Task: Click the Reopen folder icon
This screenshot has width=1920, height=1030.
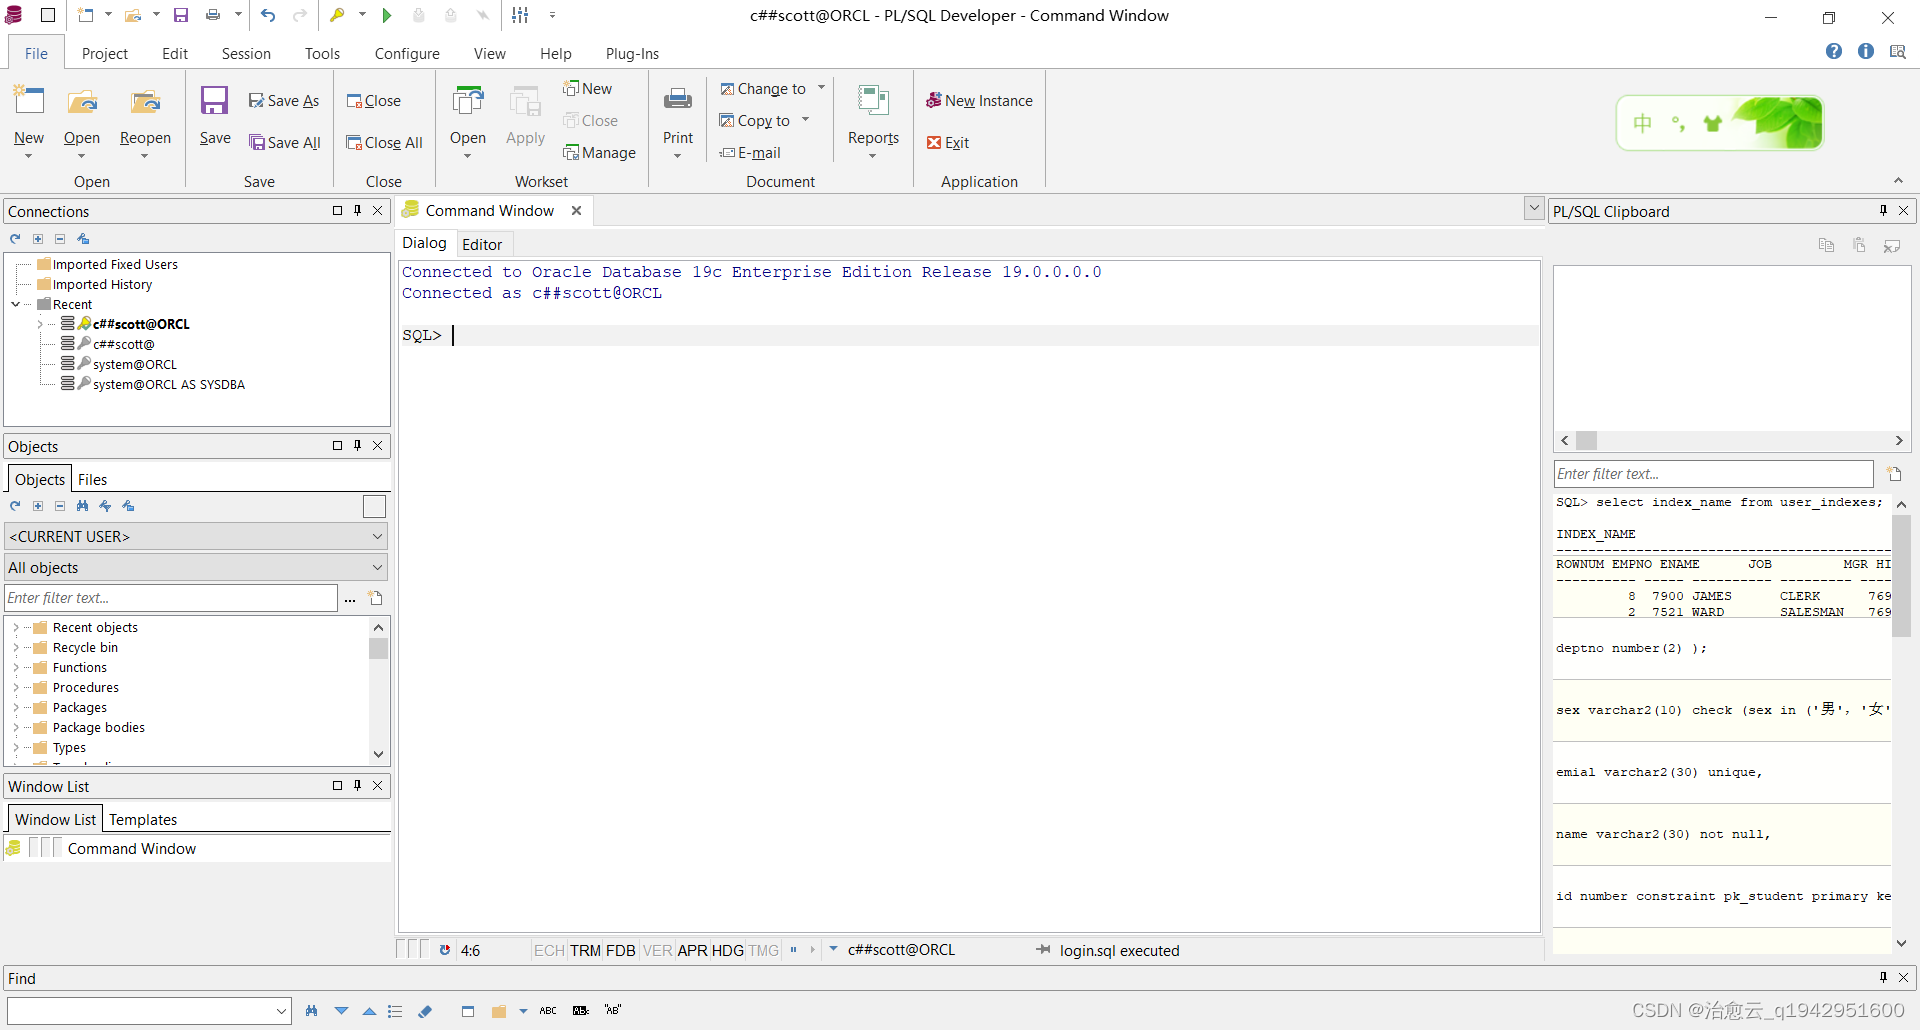Action: click(145, 101)
